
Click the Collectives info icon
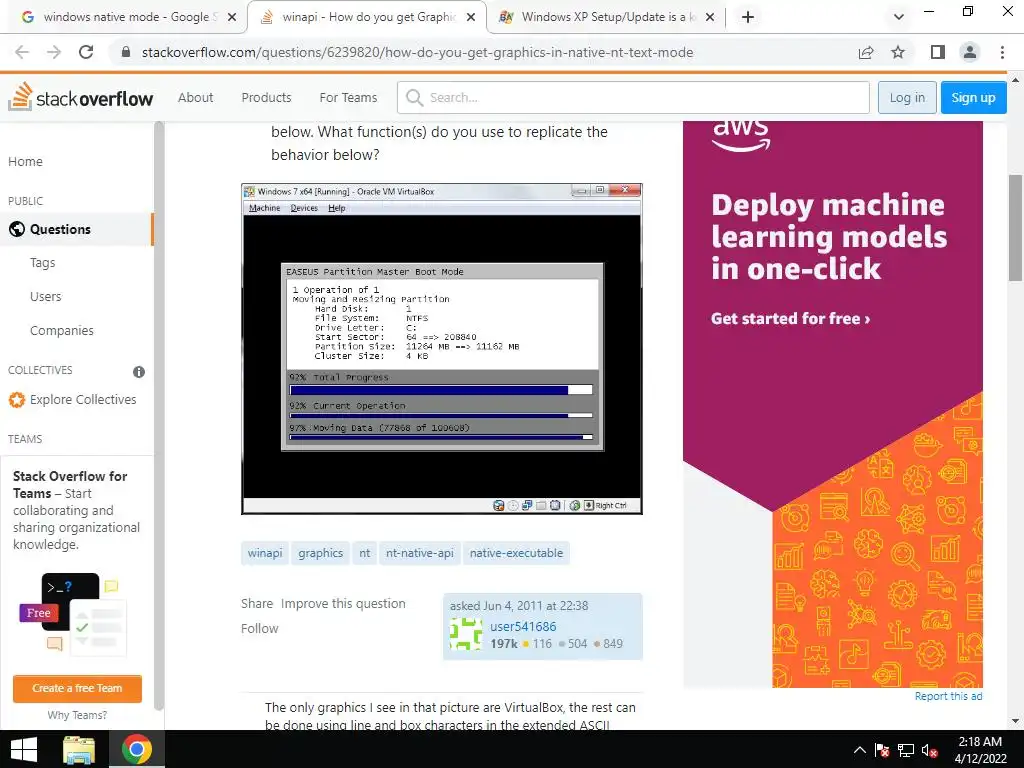139,372
